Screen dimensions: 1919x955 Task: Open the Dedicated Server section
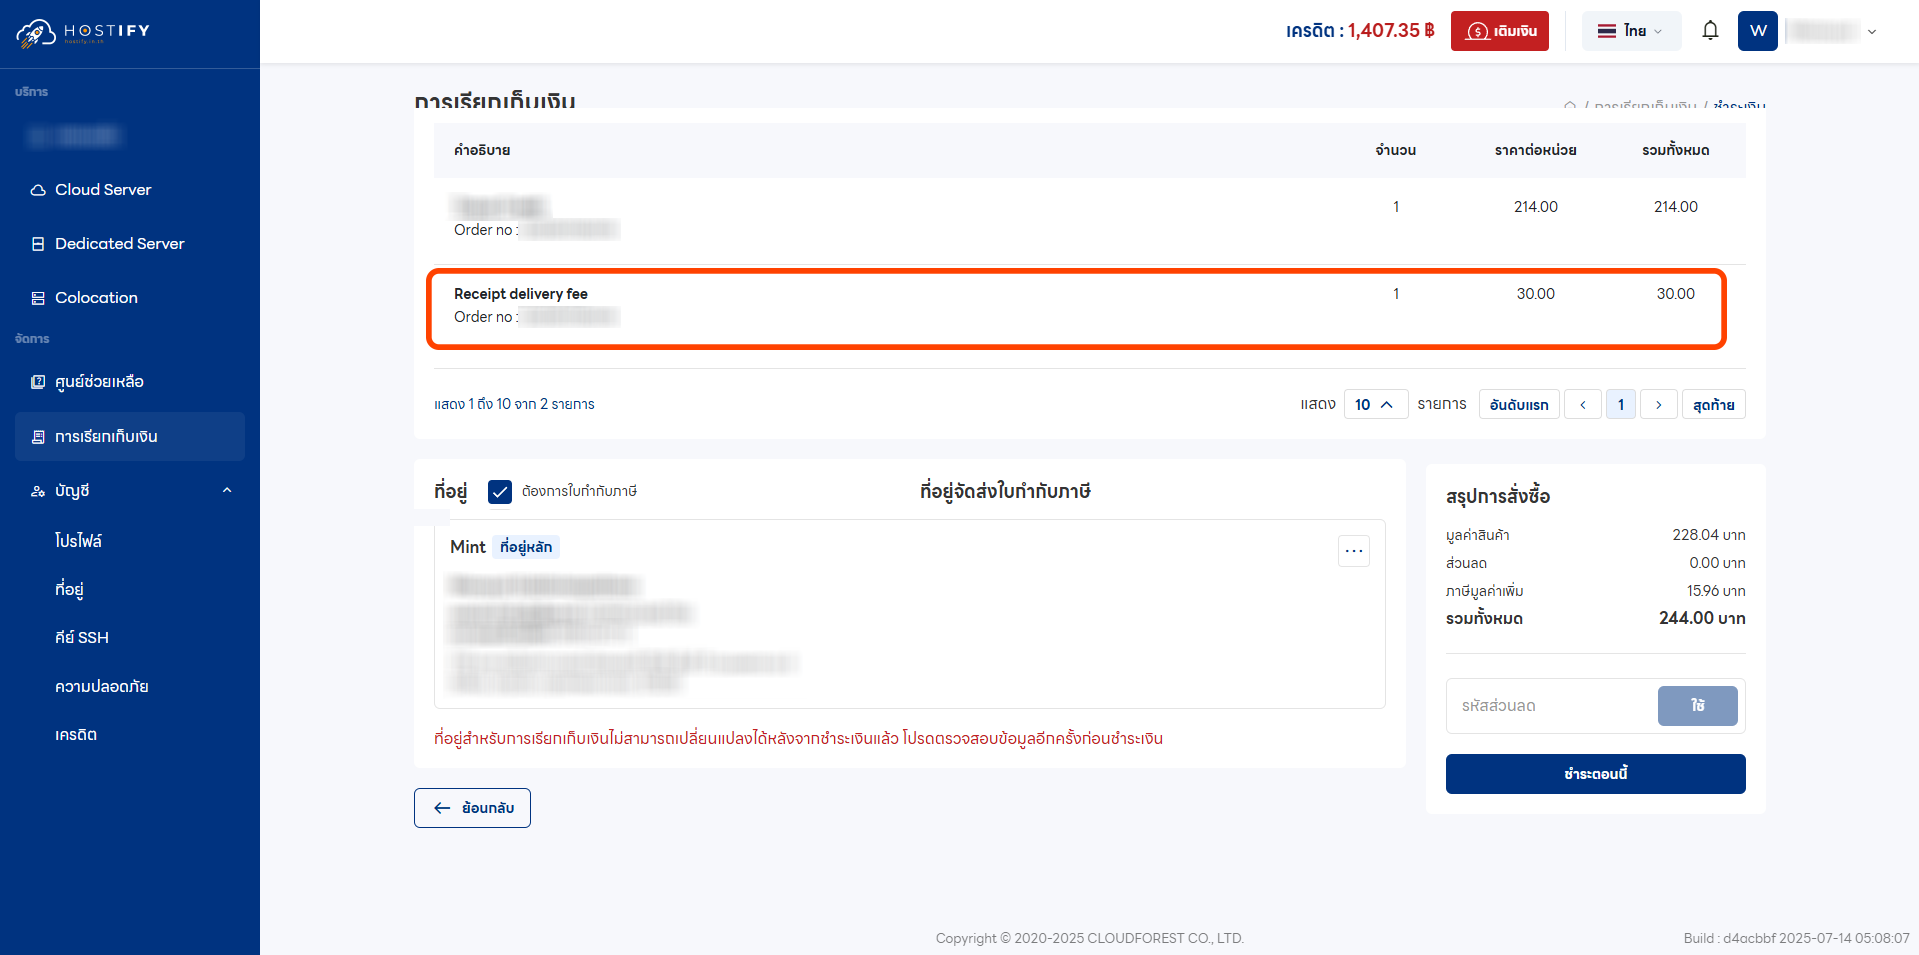click(120, 243)
